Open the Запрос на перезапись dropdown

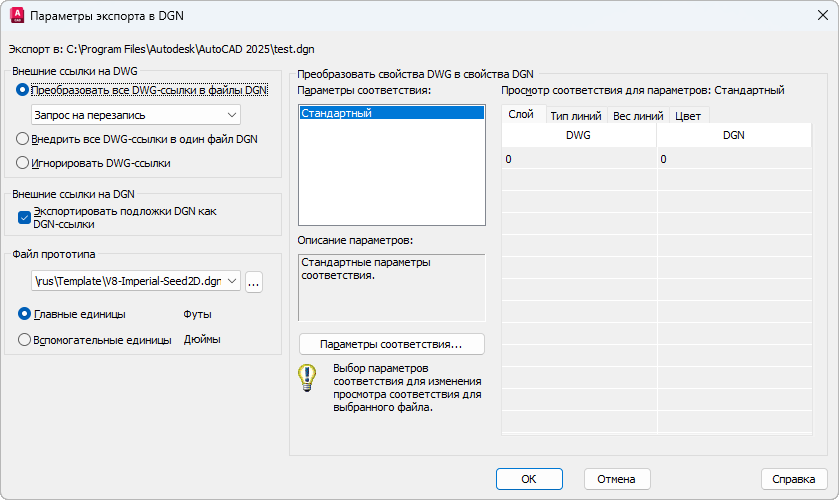pyautogui.click(x=136, y=115)
